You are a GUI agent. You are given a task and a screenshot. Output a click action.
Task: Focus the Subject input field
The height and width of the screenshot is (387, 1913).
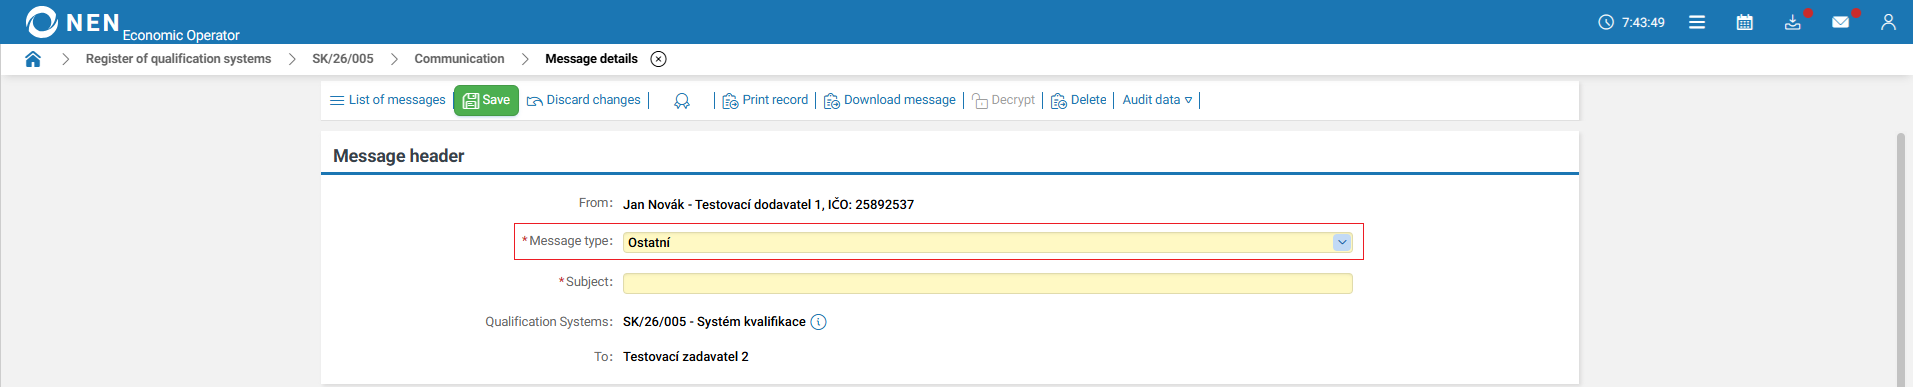pyautogui.click(x=987, y=283)
